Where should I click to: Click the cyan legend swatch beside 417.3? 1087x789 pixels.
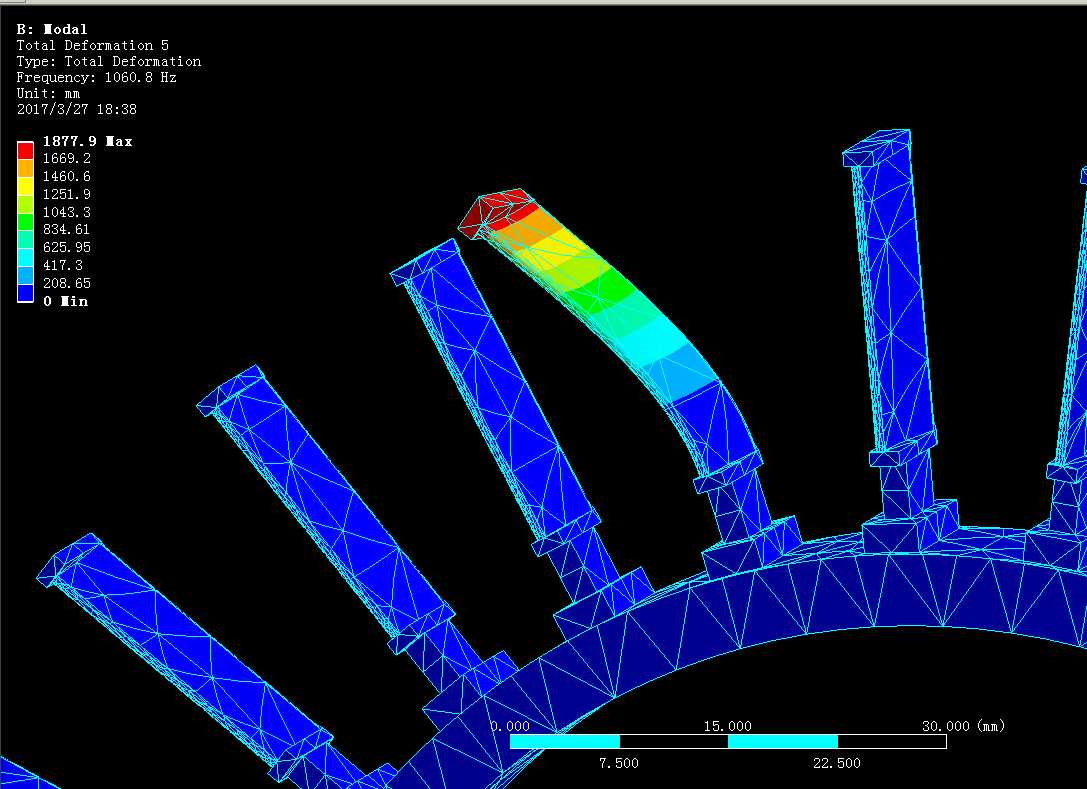[x=25, y=257]
